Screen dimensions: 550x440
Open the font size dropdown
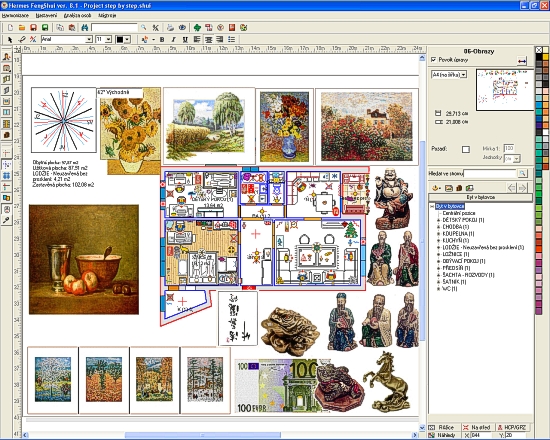(x=108, y=39)
